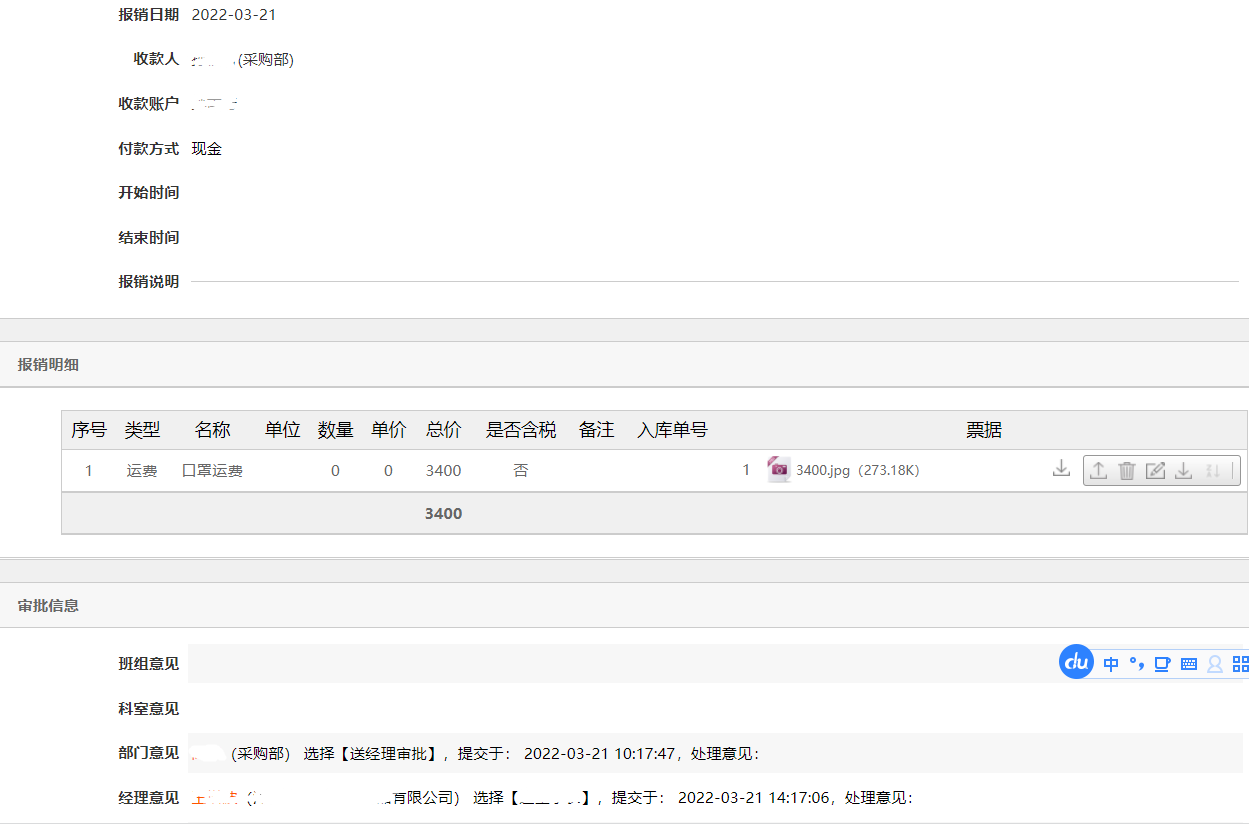1249x828 pixels.
Task: Open Baidu IME menu via the du logo
Action: (1076, 663)
